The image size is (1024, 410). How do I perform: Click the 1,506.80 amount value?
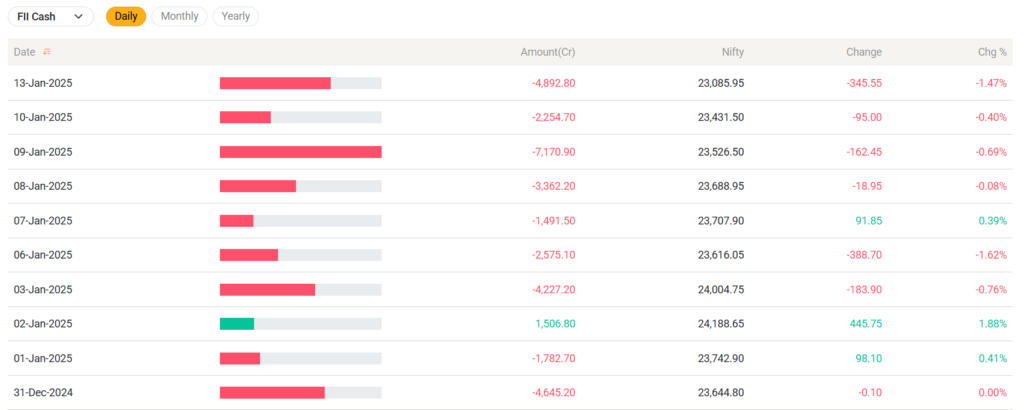tap(554, 324)
